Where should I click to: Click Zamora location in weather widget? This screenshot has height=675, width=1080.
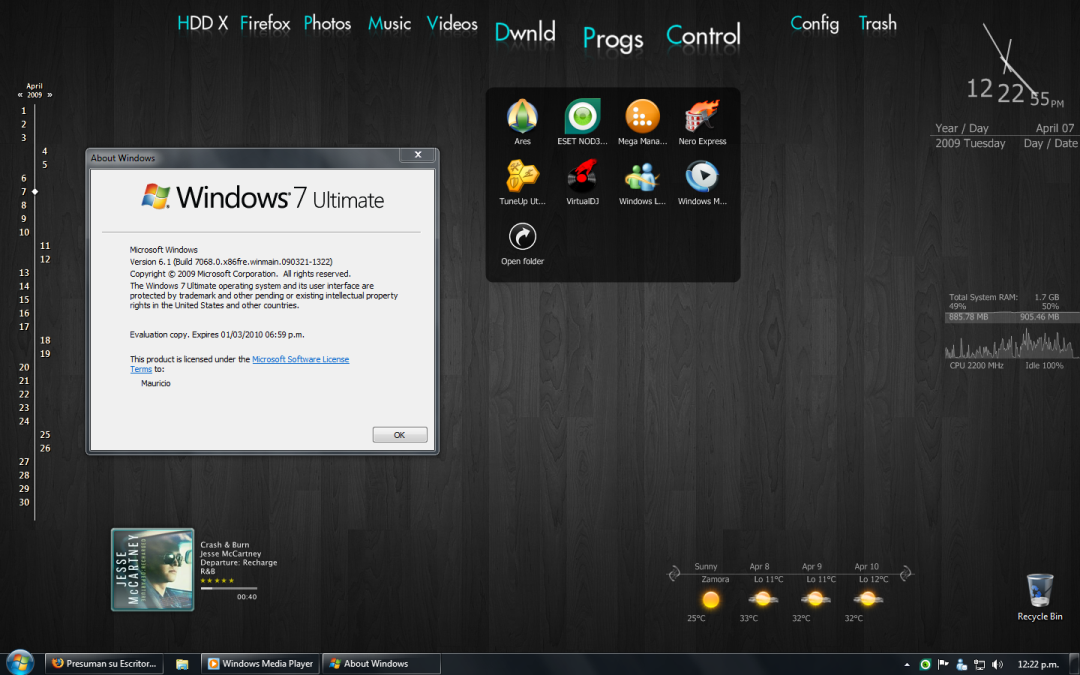click(x=715, y=579)
